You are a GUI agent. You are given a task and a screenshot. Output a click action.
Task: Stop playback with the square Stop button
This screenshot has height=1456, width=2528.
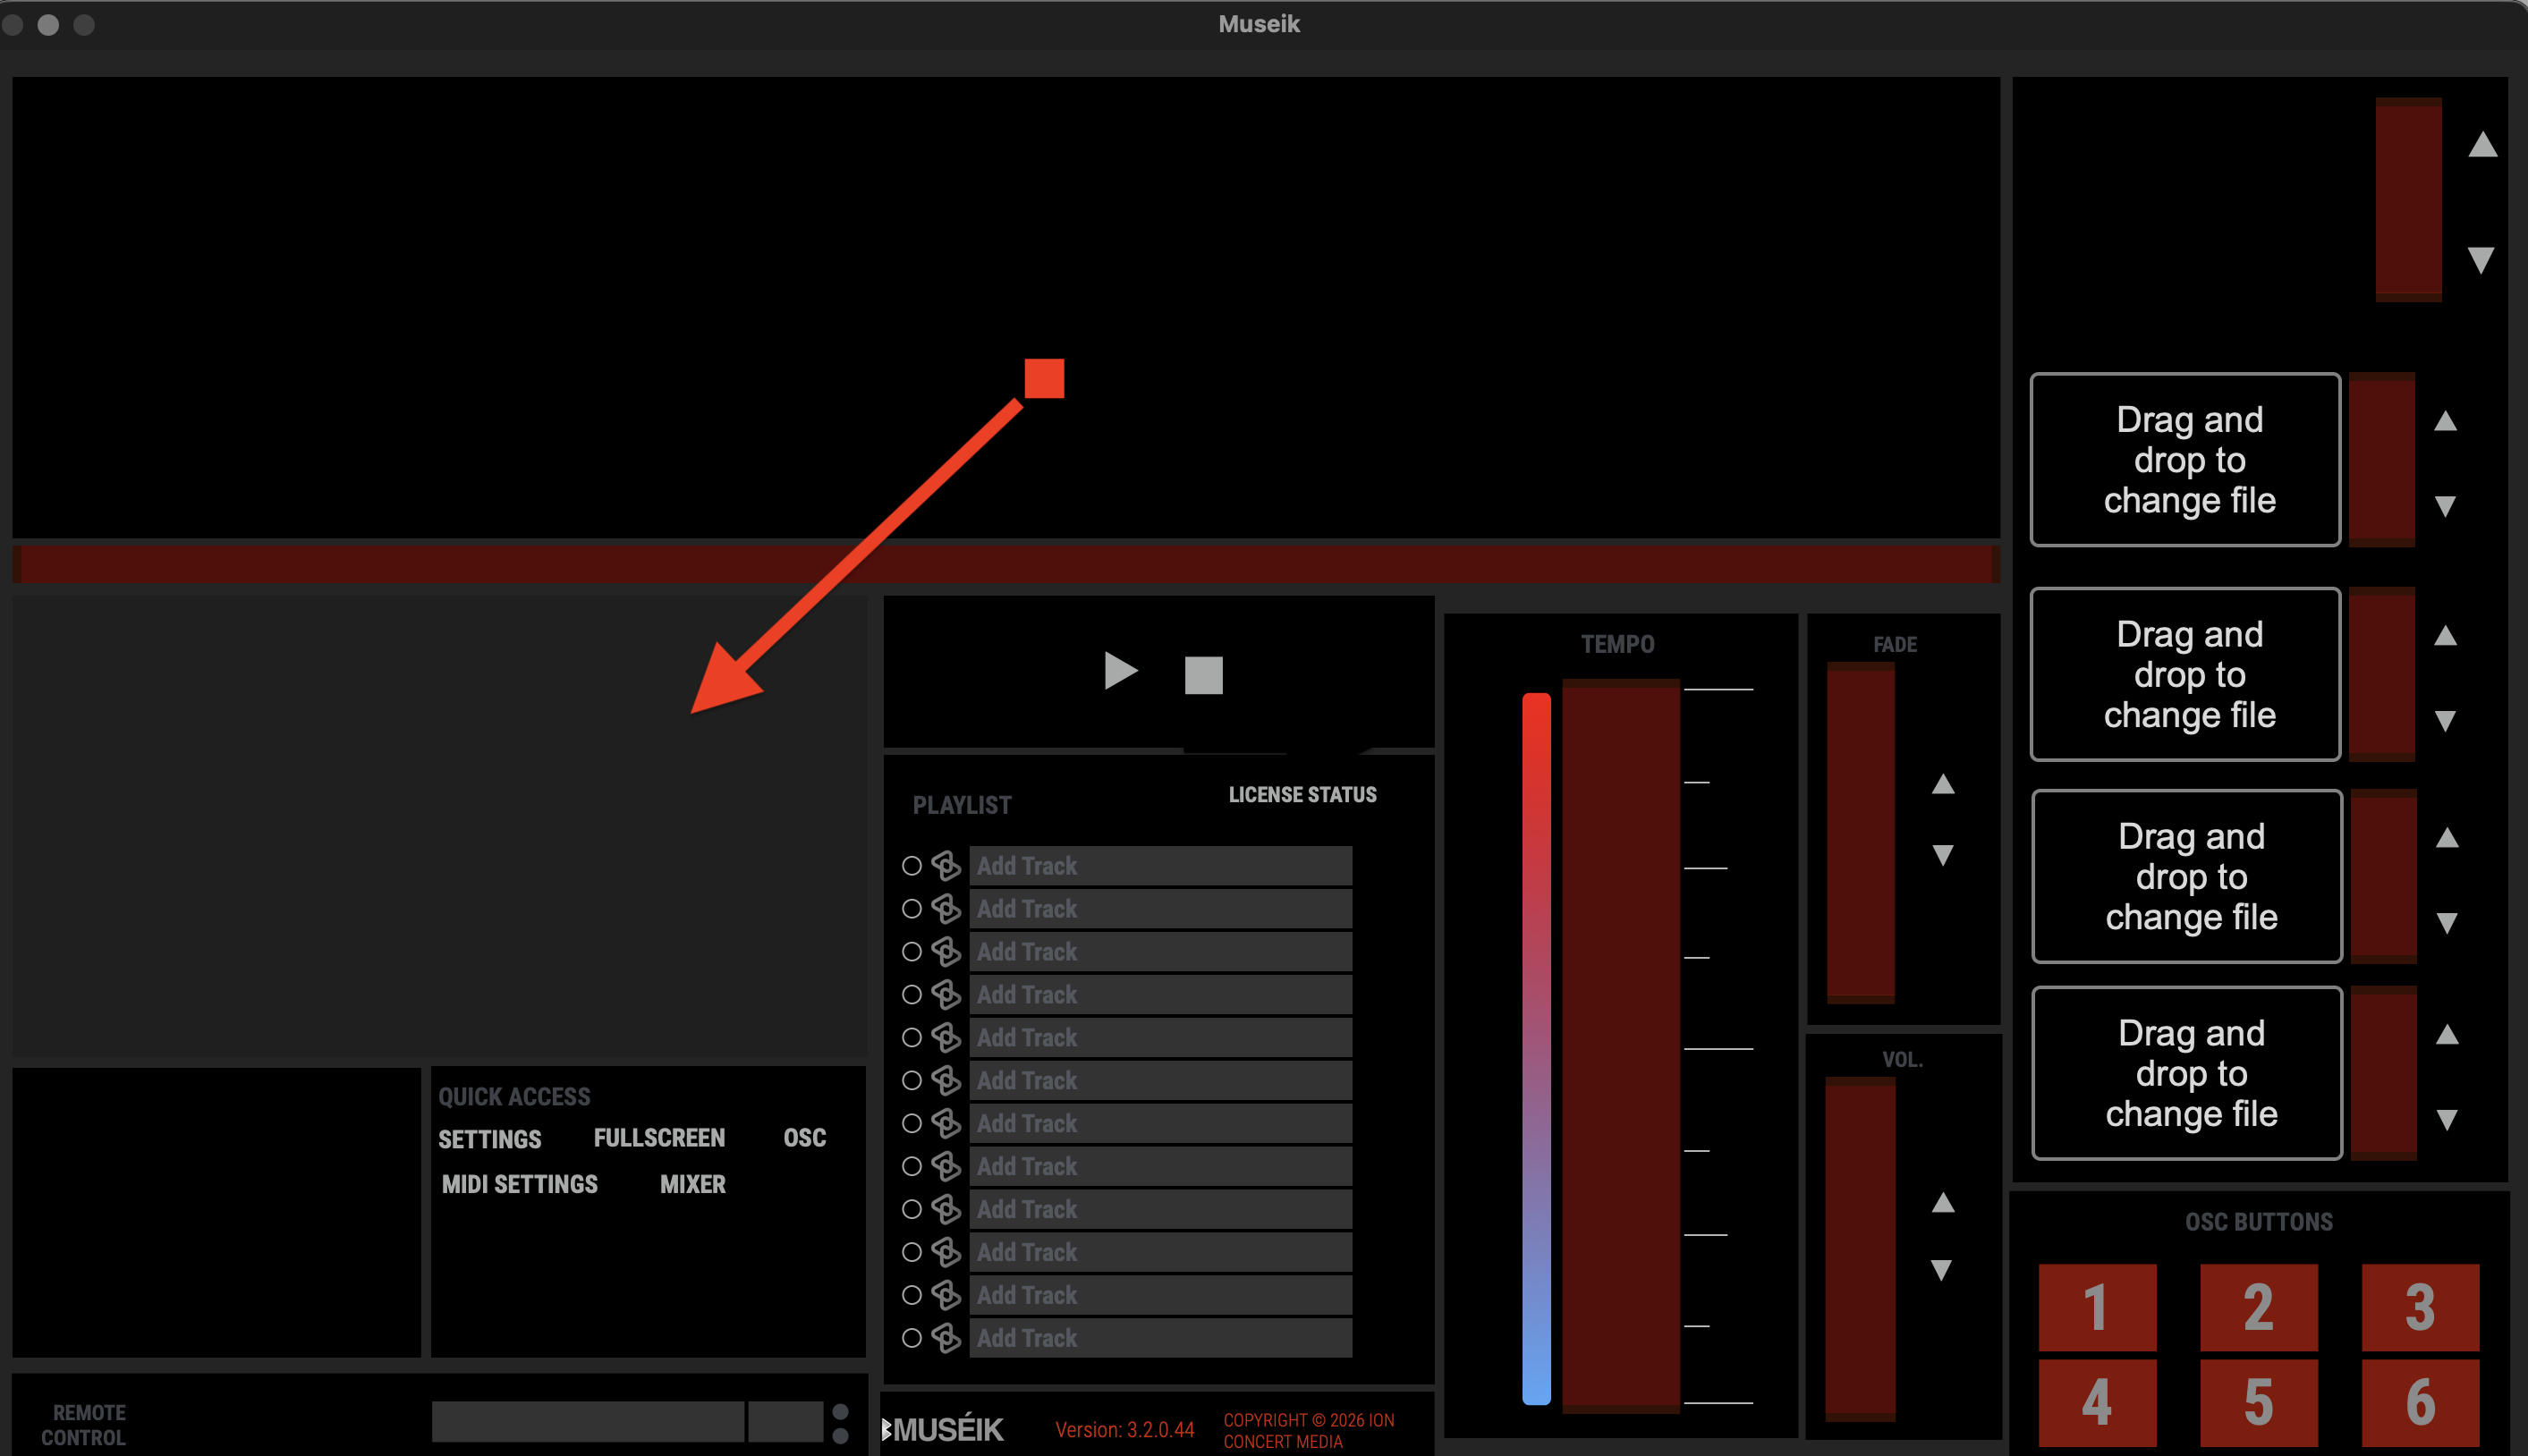point(1203,675)
